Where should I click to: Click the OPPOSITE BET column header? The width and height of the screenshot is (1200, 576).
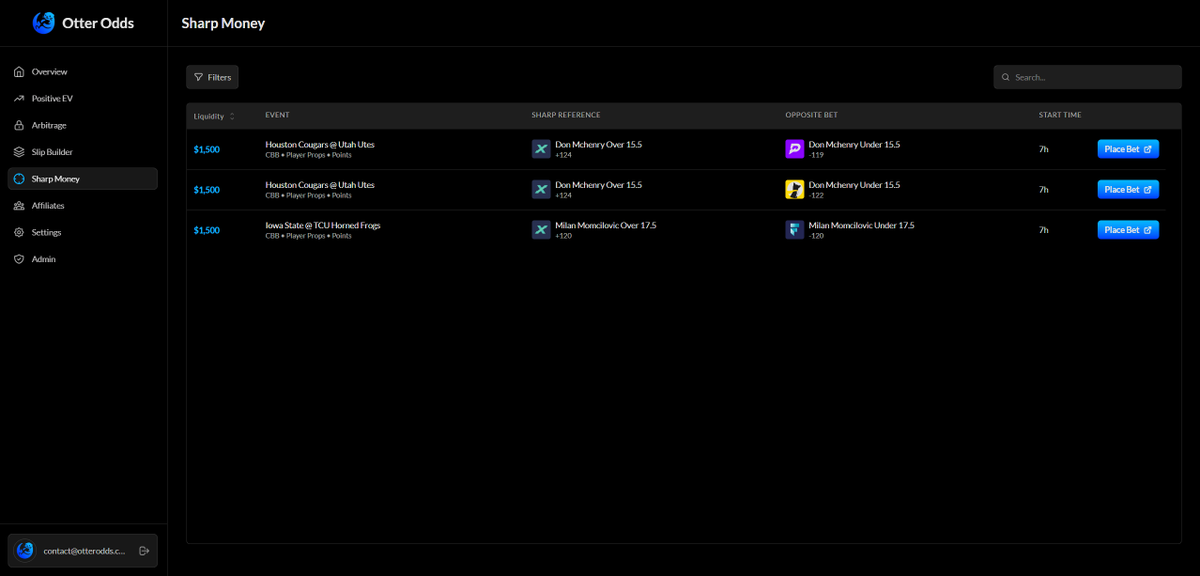point(811,115)
